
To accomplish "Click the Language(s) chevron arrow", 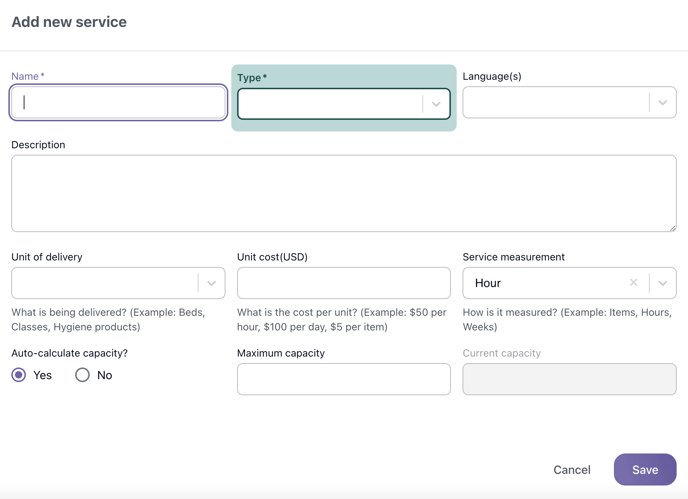I will tap(662, 102).
